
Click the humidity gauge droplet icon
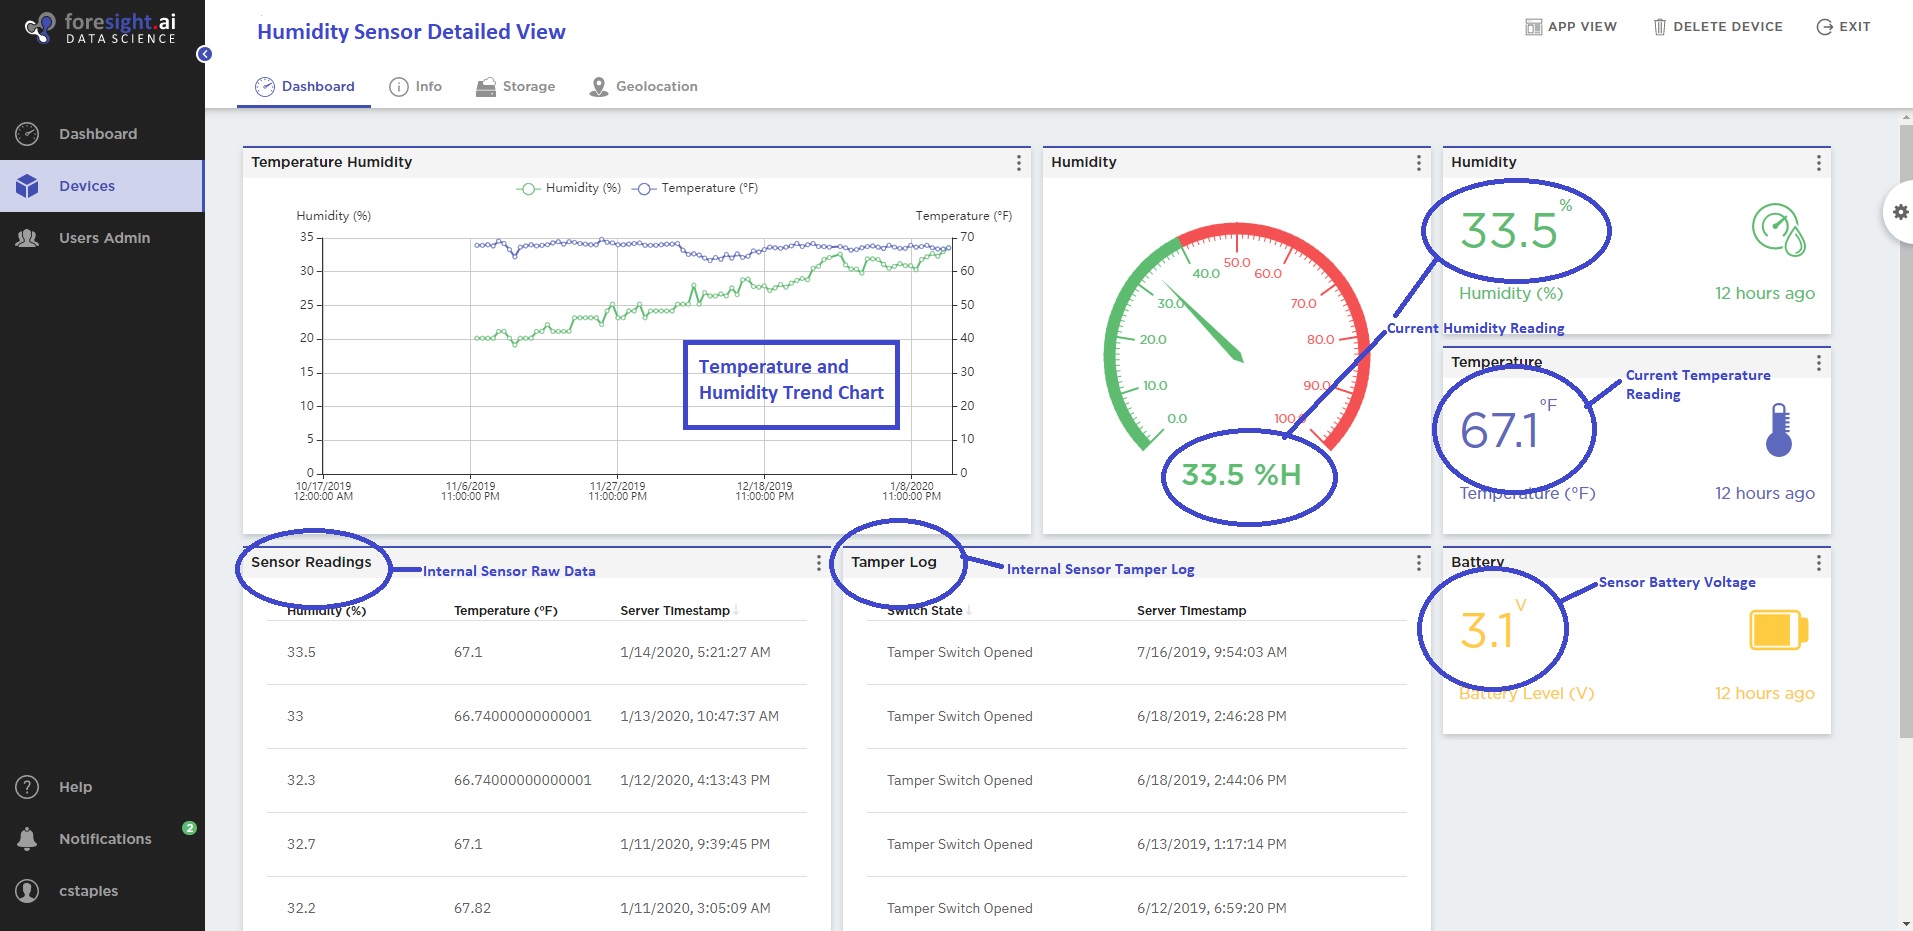pyautogui.click(x=1778, y=231)
